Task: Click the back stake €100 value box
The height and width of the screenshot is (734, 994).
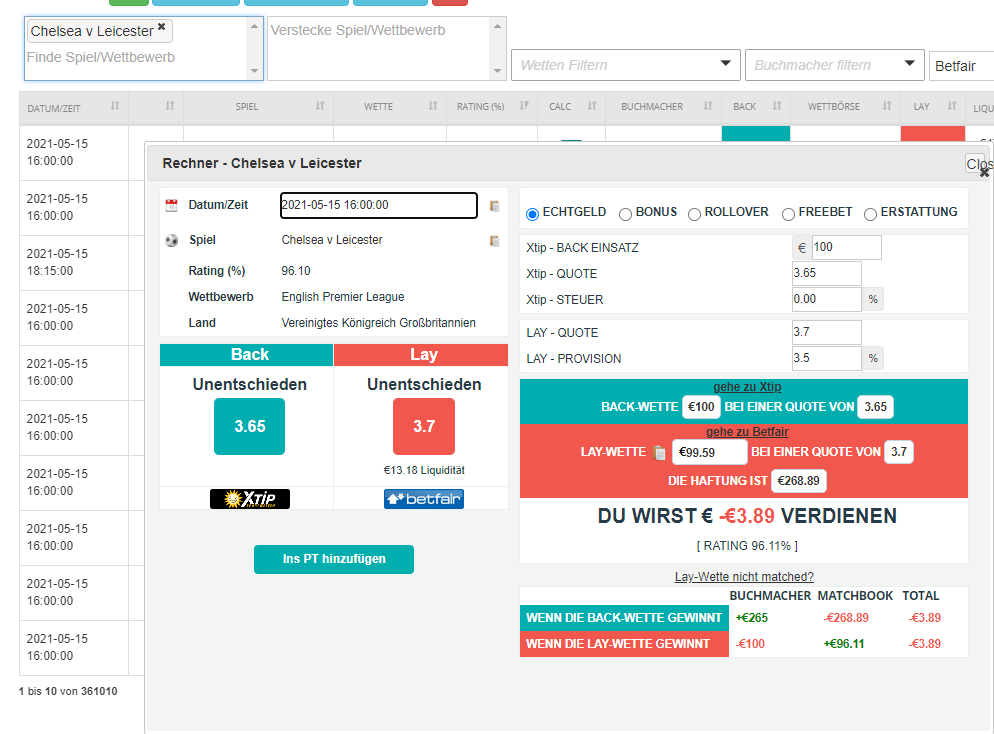Action: click(x=701, y=407)
